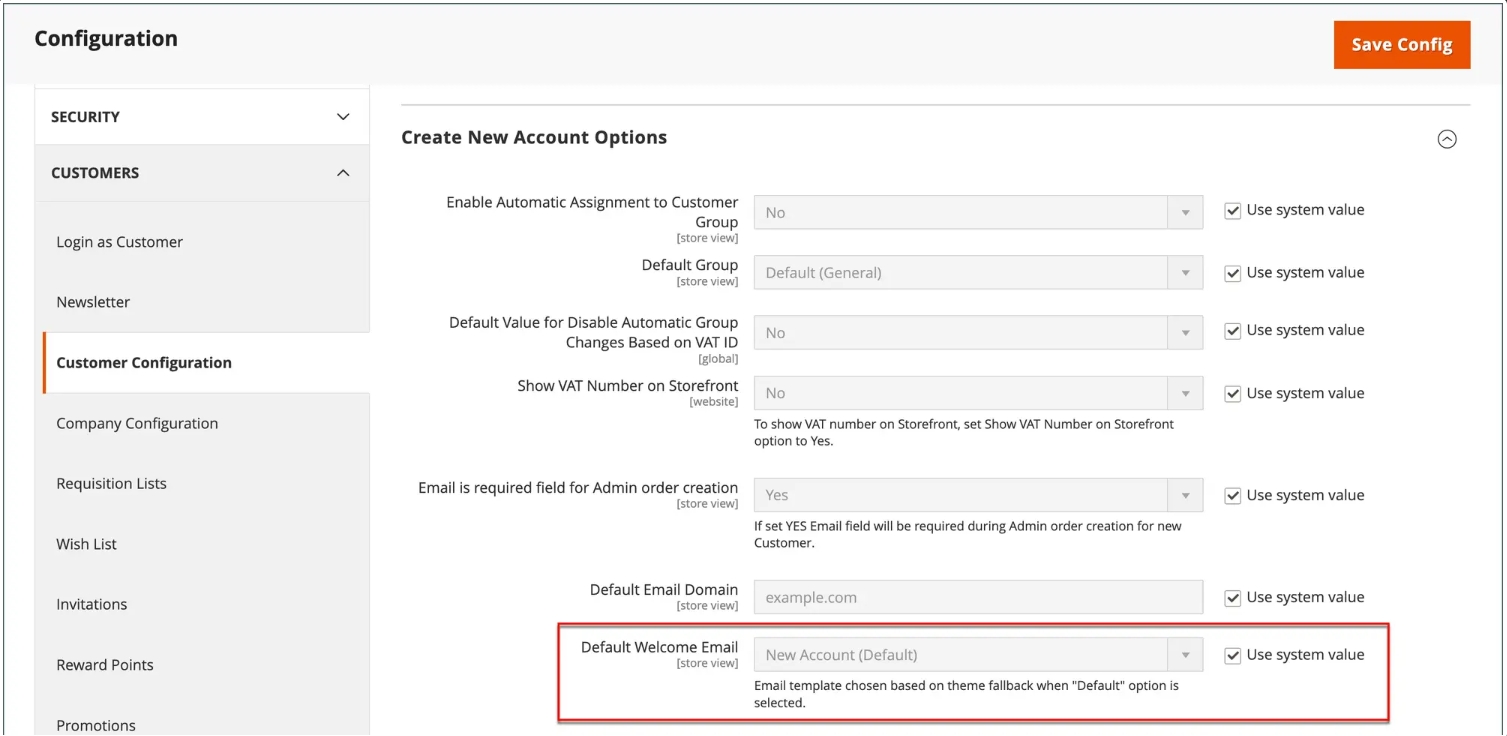
Task: Uncheck system value for Default Welcome Email
Action: [x=1232, y=656]
